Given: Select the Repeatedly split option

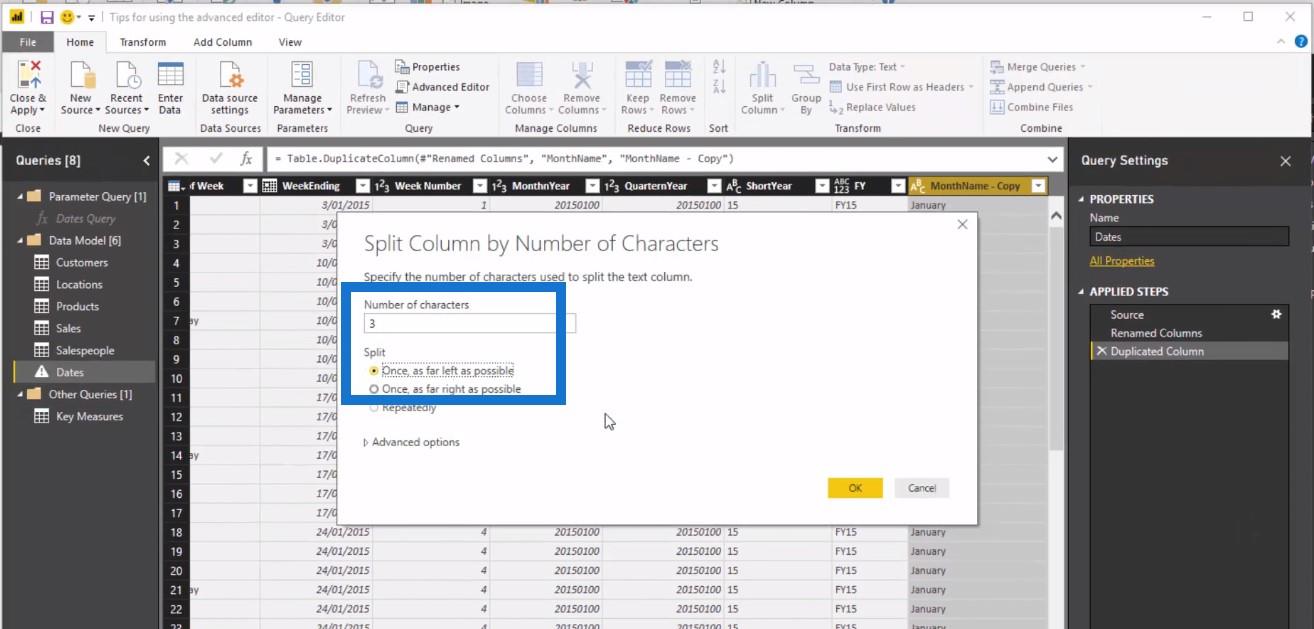Looking at the screenshot, I should 402,408.
